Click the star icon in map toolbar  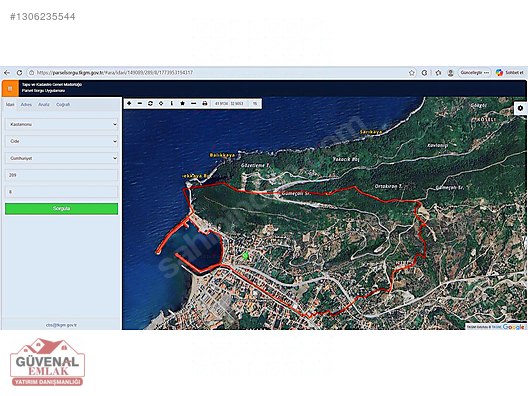pos(183,103)
